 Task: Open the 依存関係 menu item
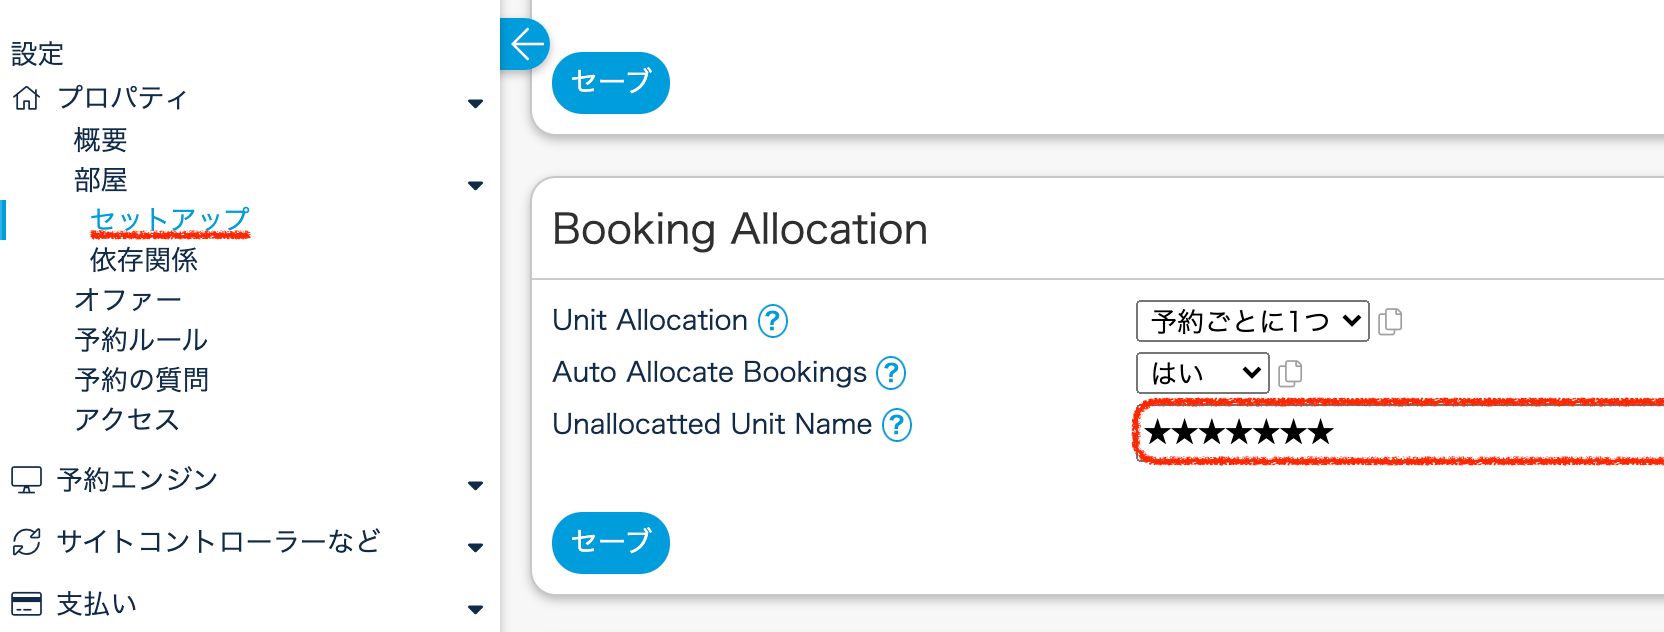click(144, 260)
